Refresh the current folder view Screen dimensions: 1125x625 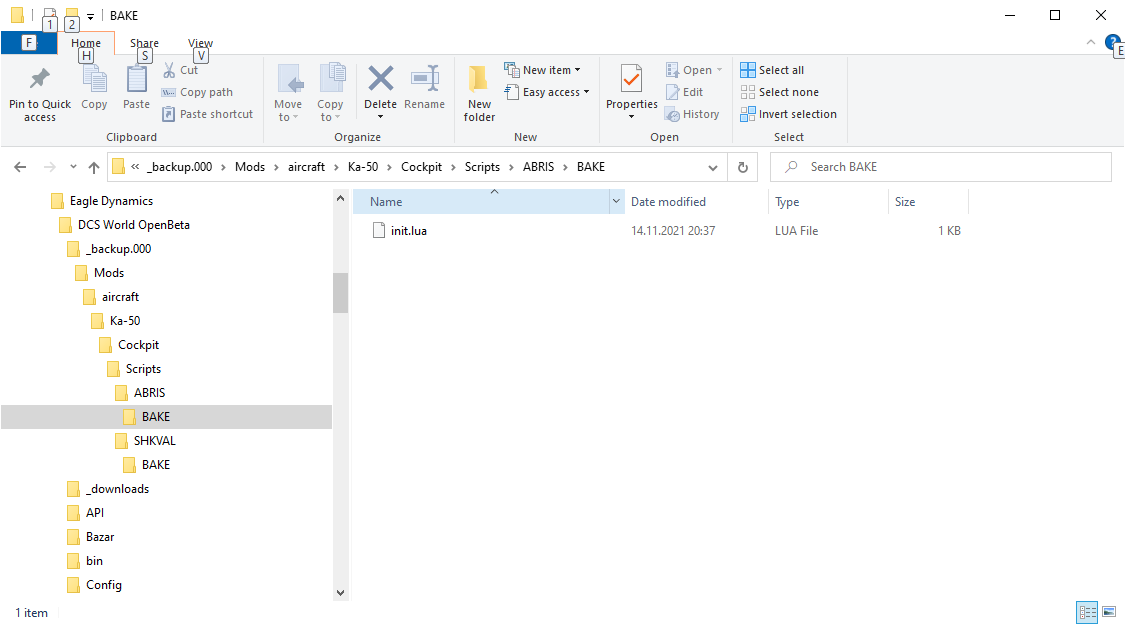[743, 167]
